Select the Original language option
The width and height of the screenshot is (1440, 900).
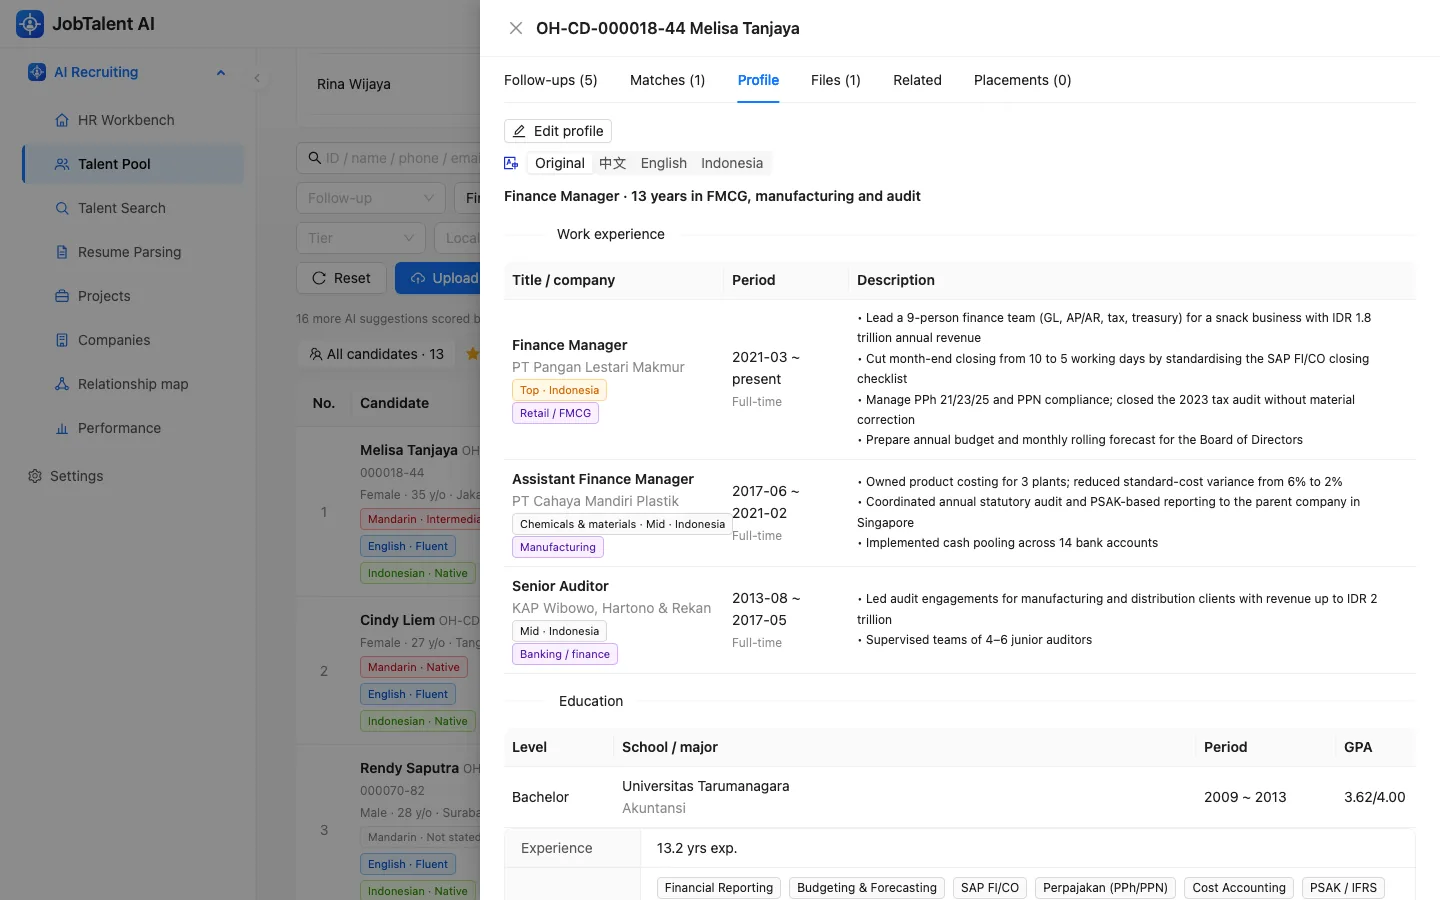(x=559, y=163)
